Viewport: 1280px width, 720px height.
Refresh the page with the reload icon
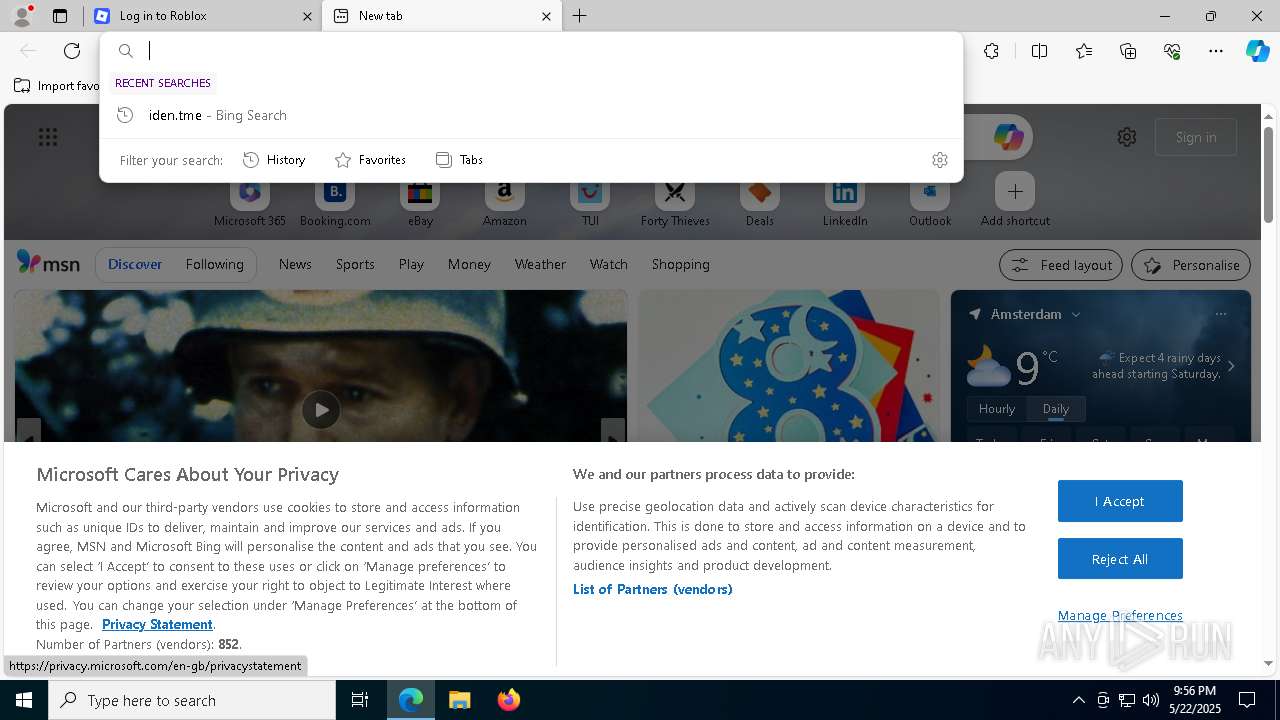click(72, 51)
